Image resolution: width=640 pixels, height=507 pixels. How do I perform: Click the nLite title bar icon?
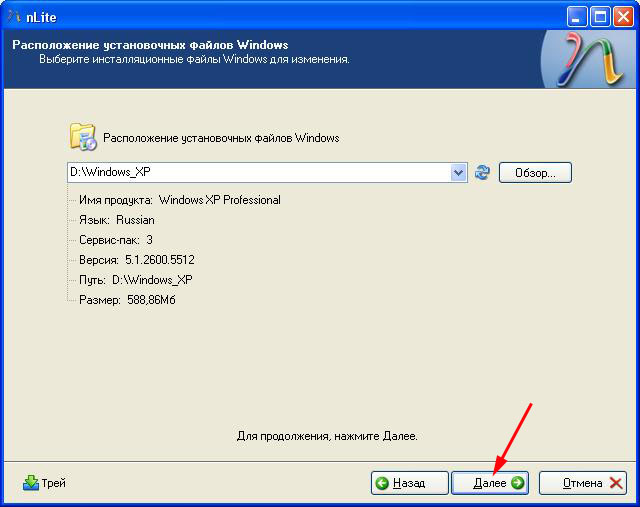click(x=15, y=17)
